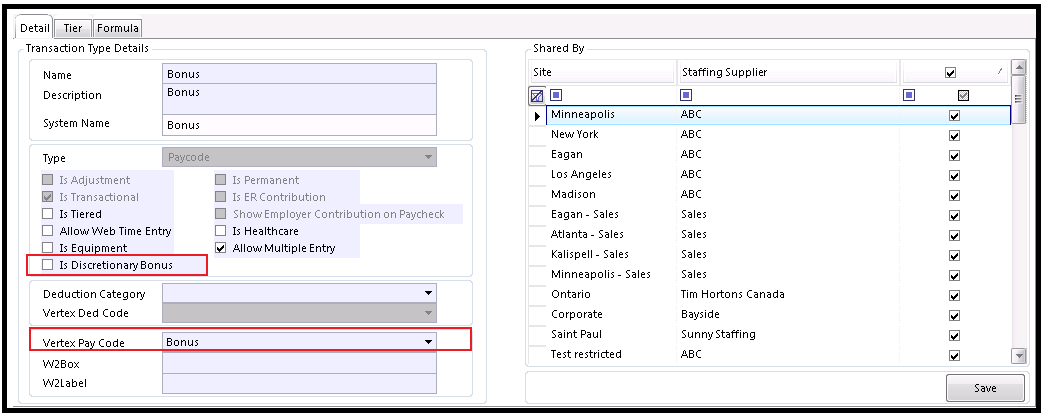Toggle the header select-all checkbox
Image resolution: width=1045 pixels, height=415 pixels.
click(950, 73)
